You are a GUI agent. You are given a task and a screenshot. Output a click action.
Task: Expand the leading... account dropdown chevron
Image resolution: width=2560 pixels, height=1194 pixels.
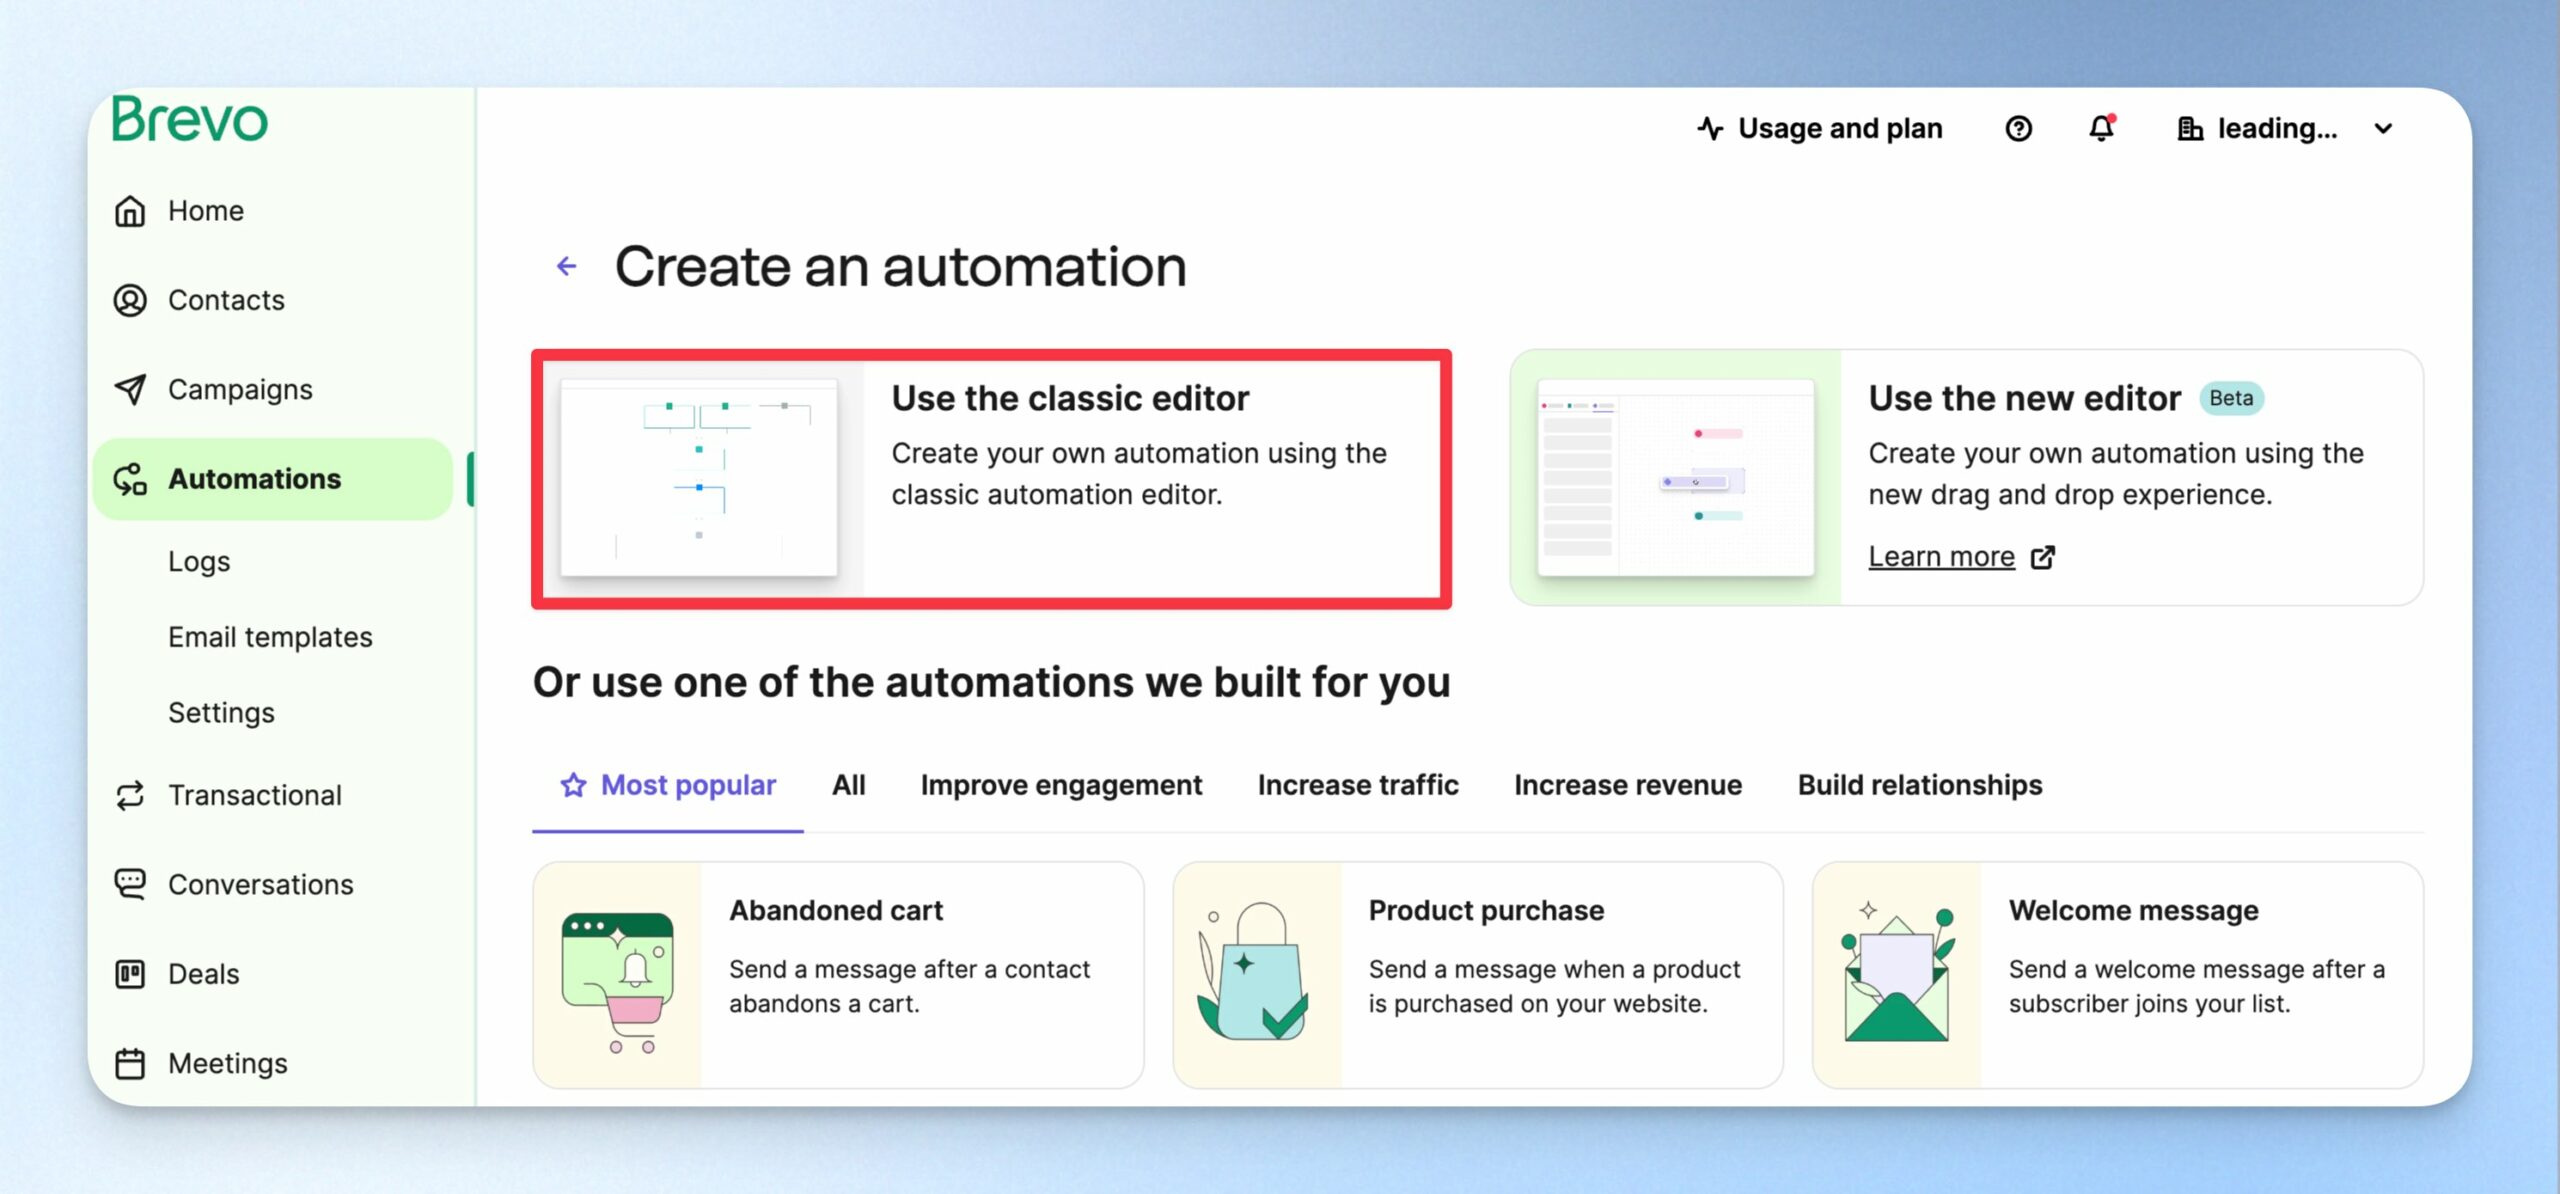tap(2383, 129)
